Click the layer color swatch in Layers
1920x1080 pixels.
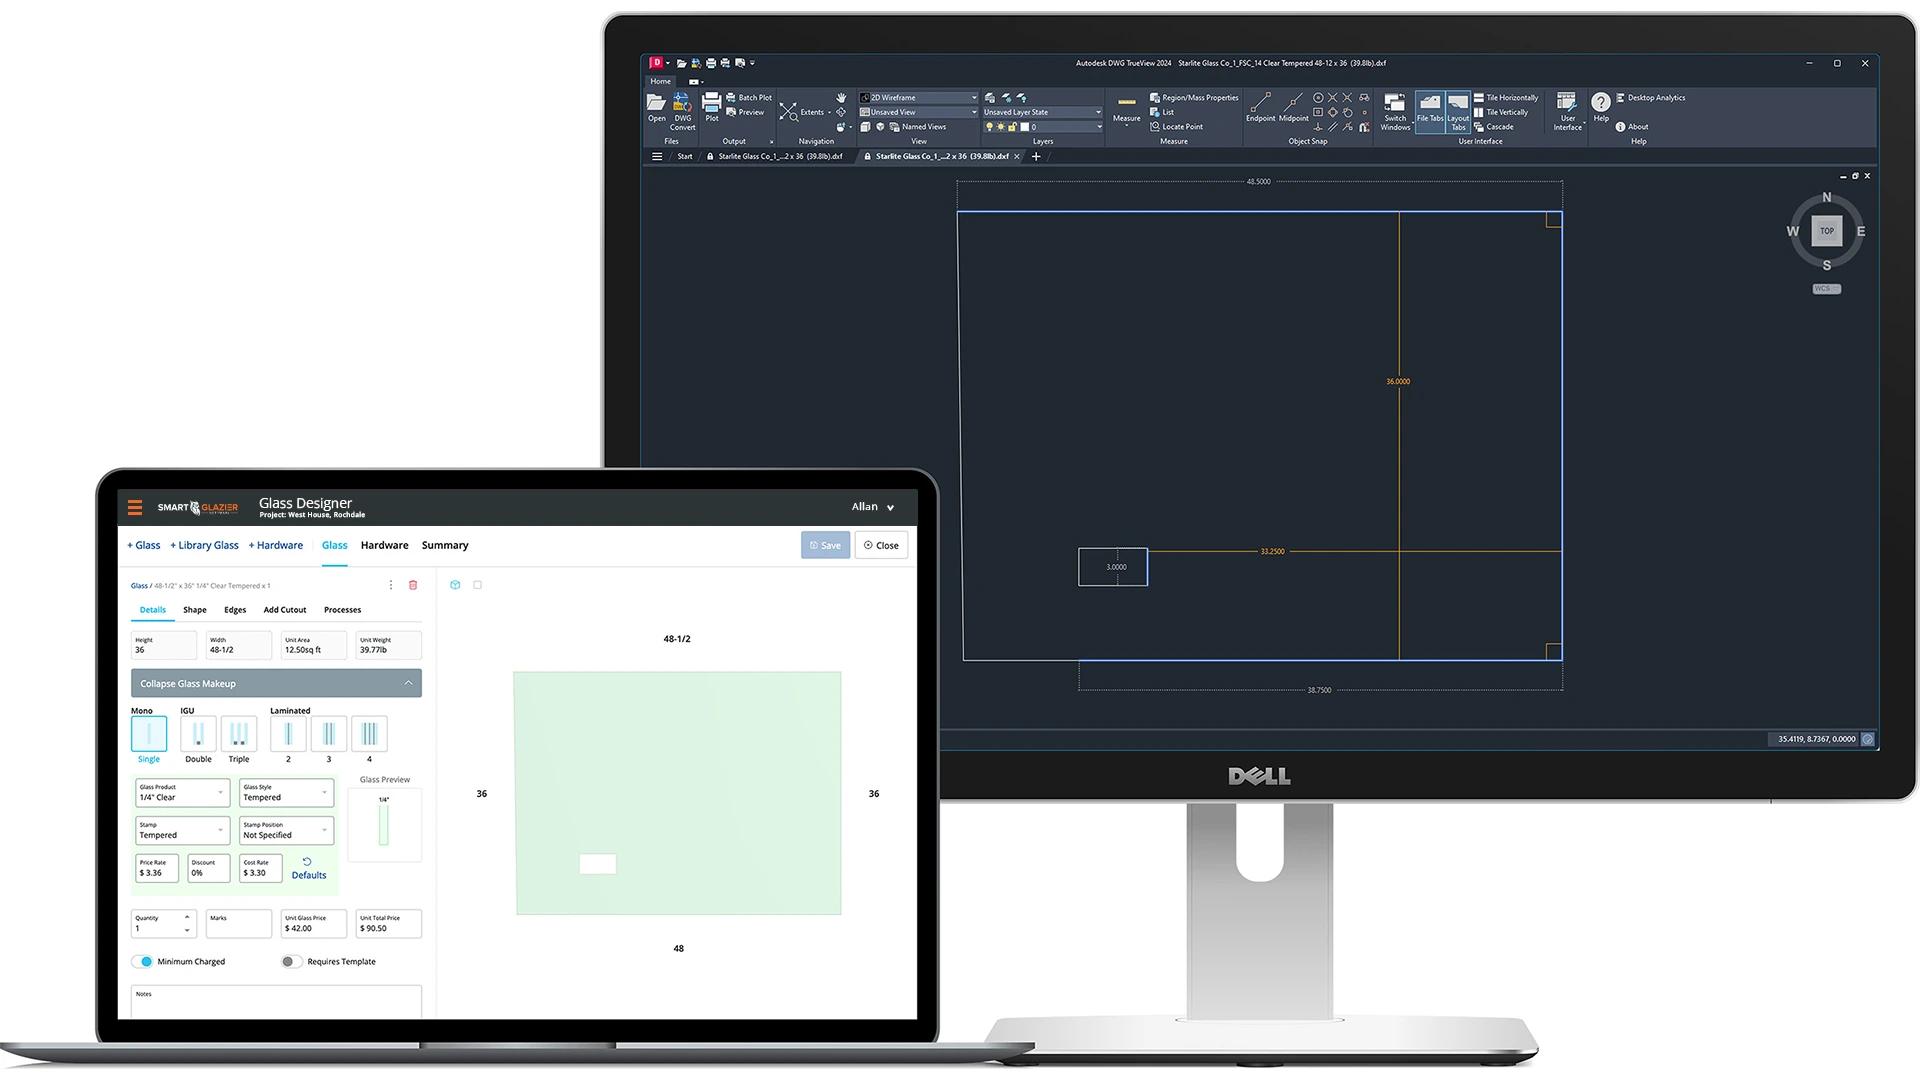pos(1024,127)
